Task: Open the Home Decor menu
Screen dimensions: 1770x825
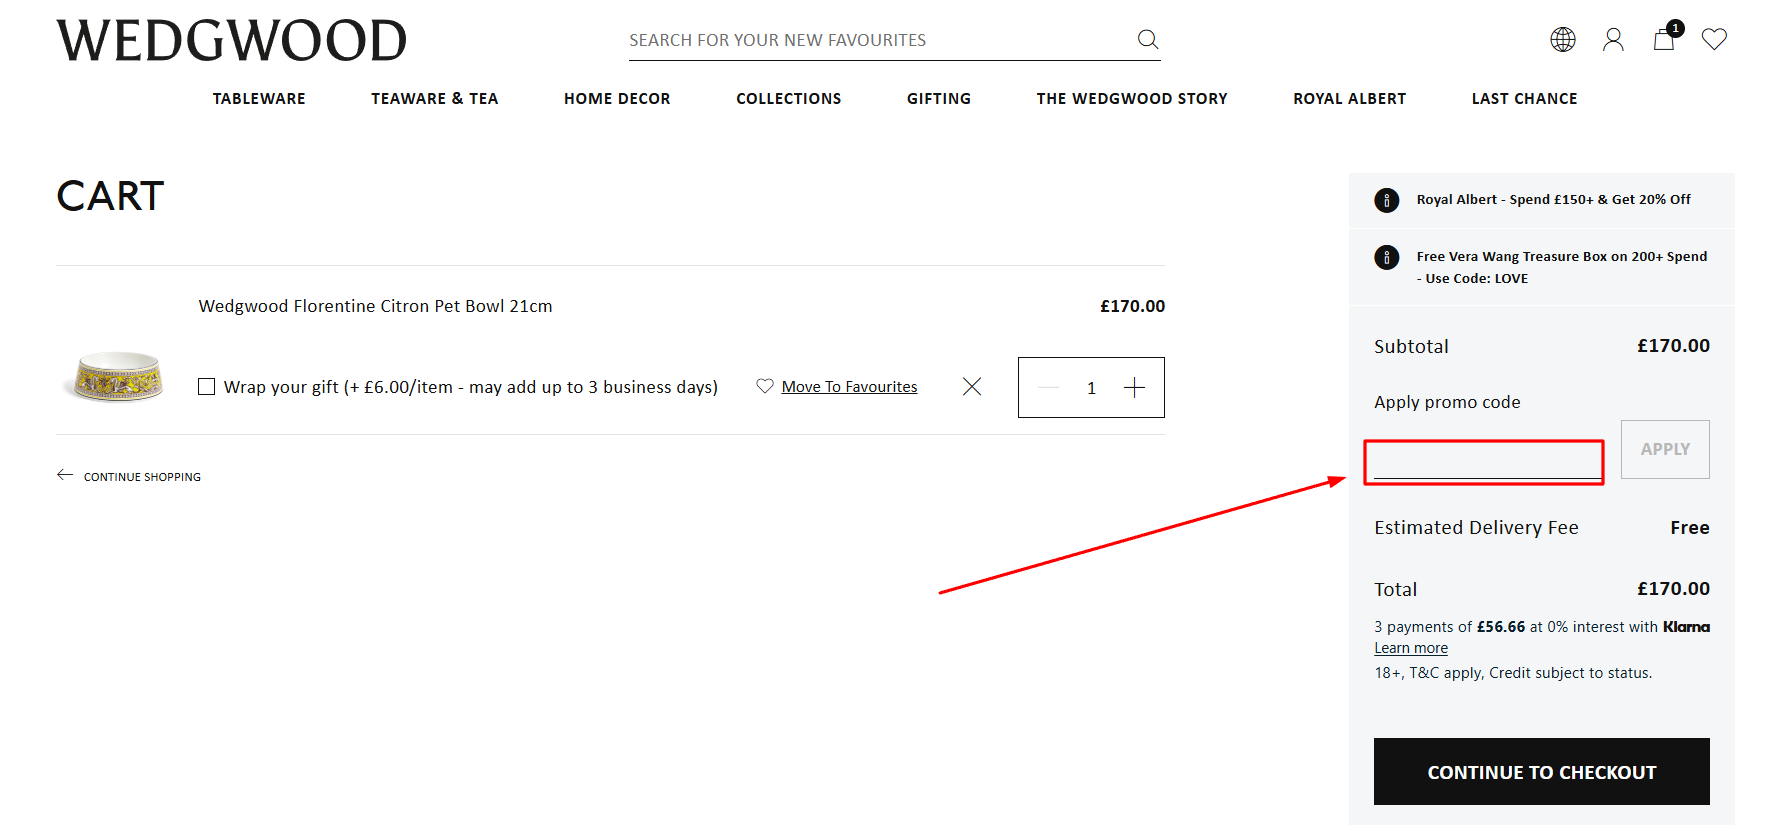Action: click(x=617, y=99)
